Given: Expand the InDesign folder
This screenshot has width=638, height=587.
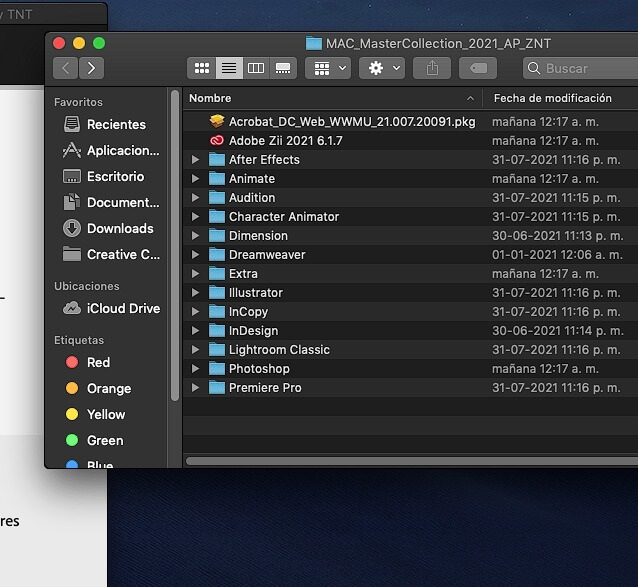Looking at the screenshot, I should [x=195, y=331].
